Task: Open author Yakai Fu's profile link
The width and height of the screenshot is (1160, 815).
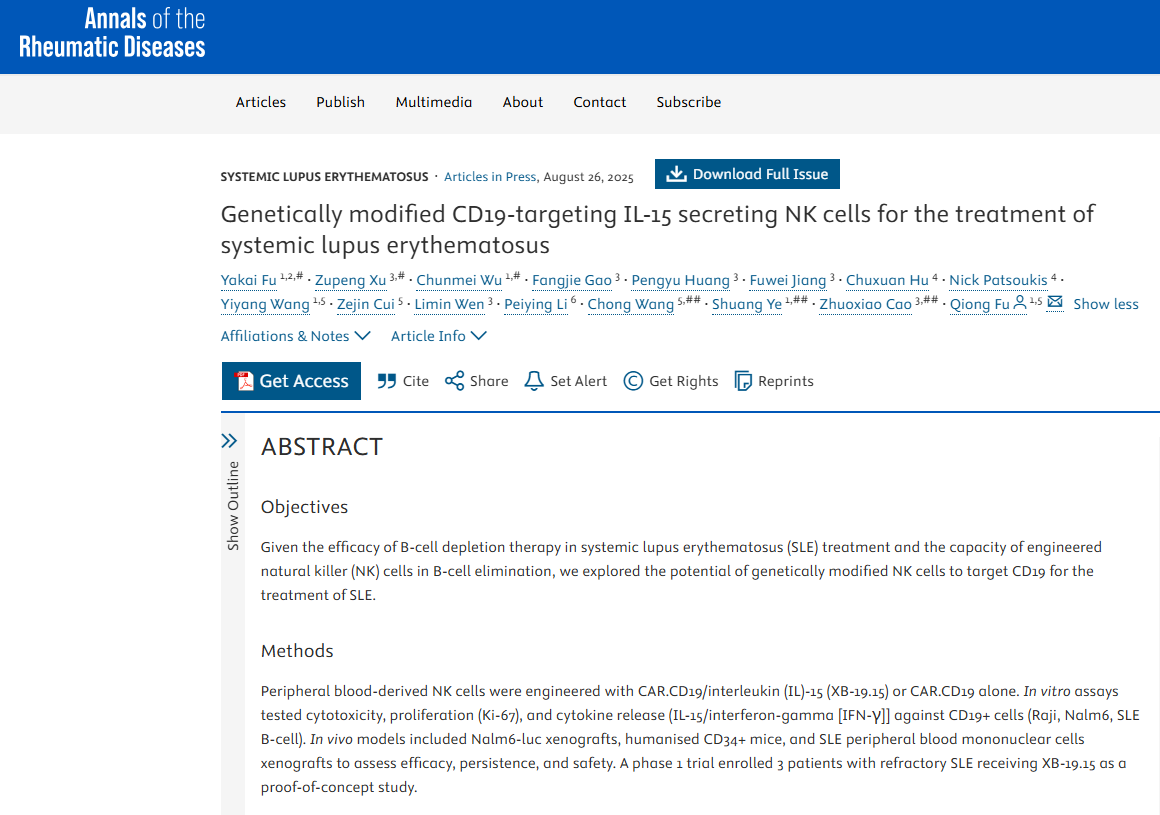Action: [x=248, y=280]
